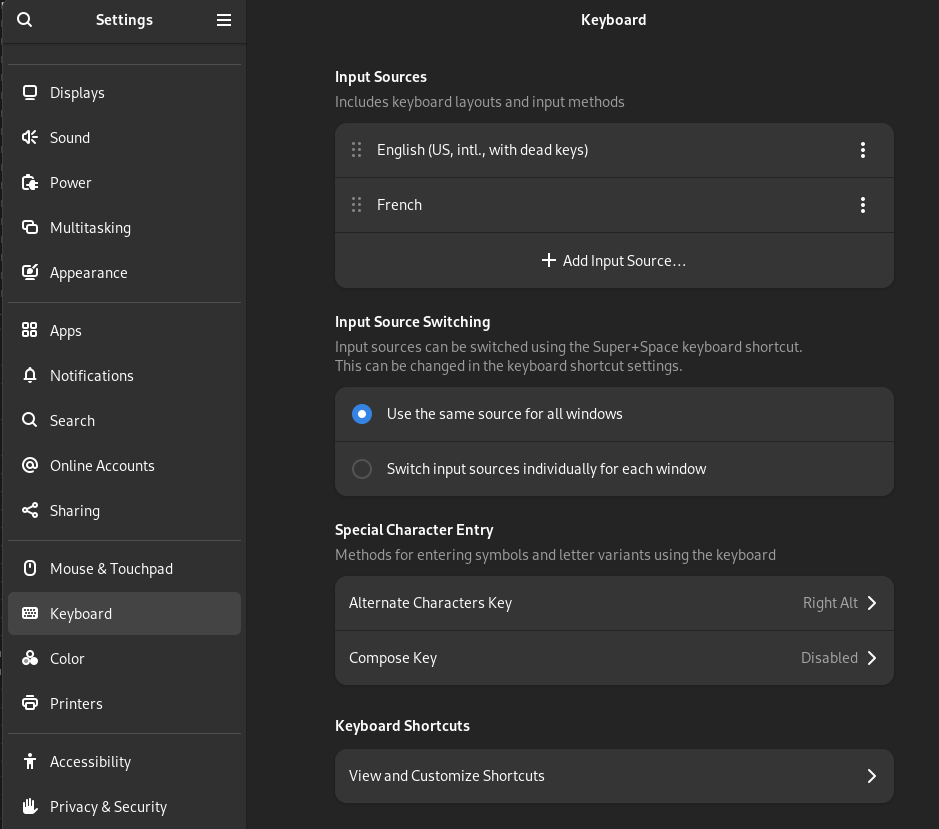Open Online Accounts settings

tap(125, 465)
